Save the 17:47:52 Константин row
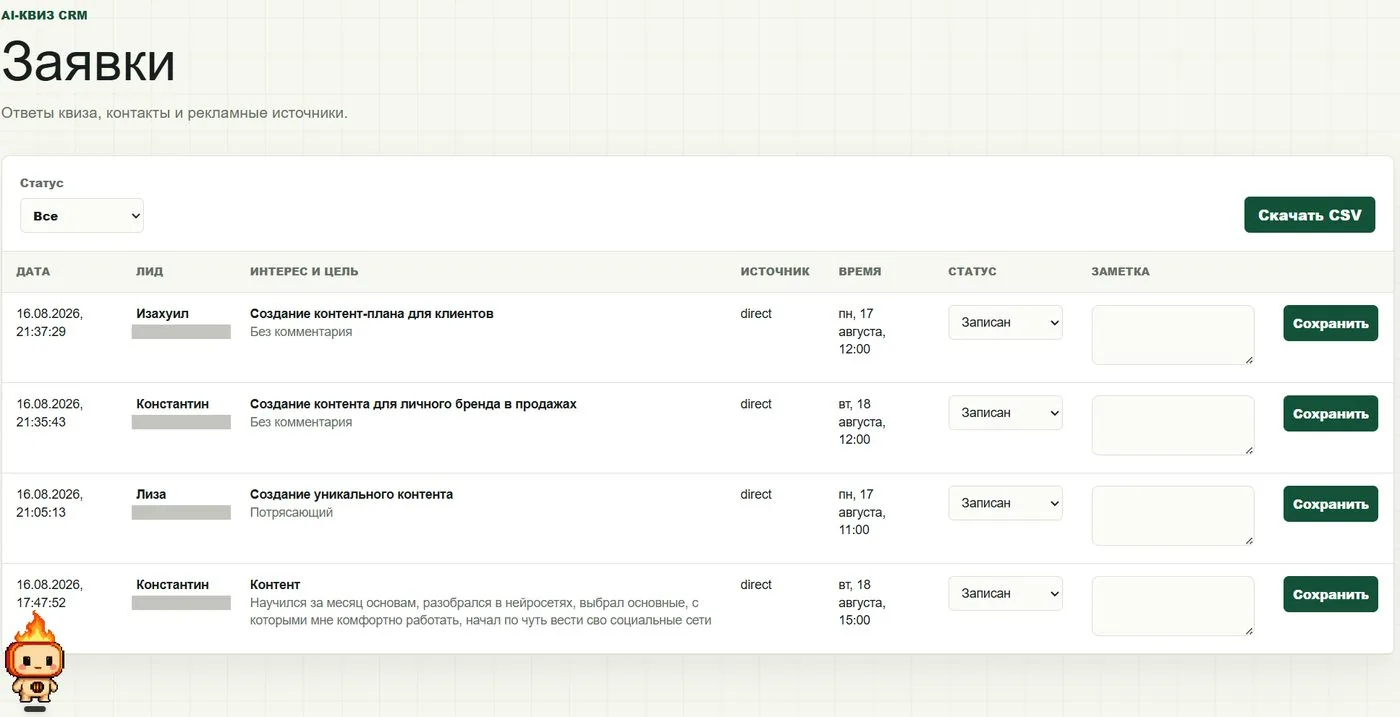 pos(1330,594)
